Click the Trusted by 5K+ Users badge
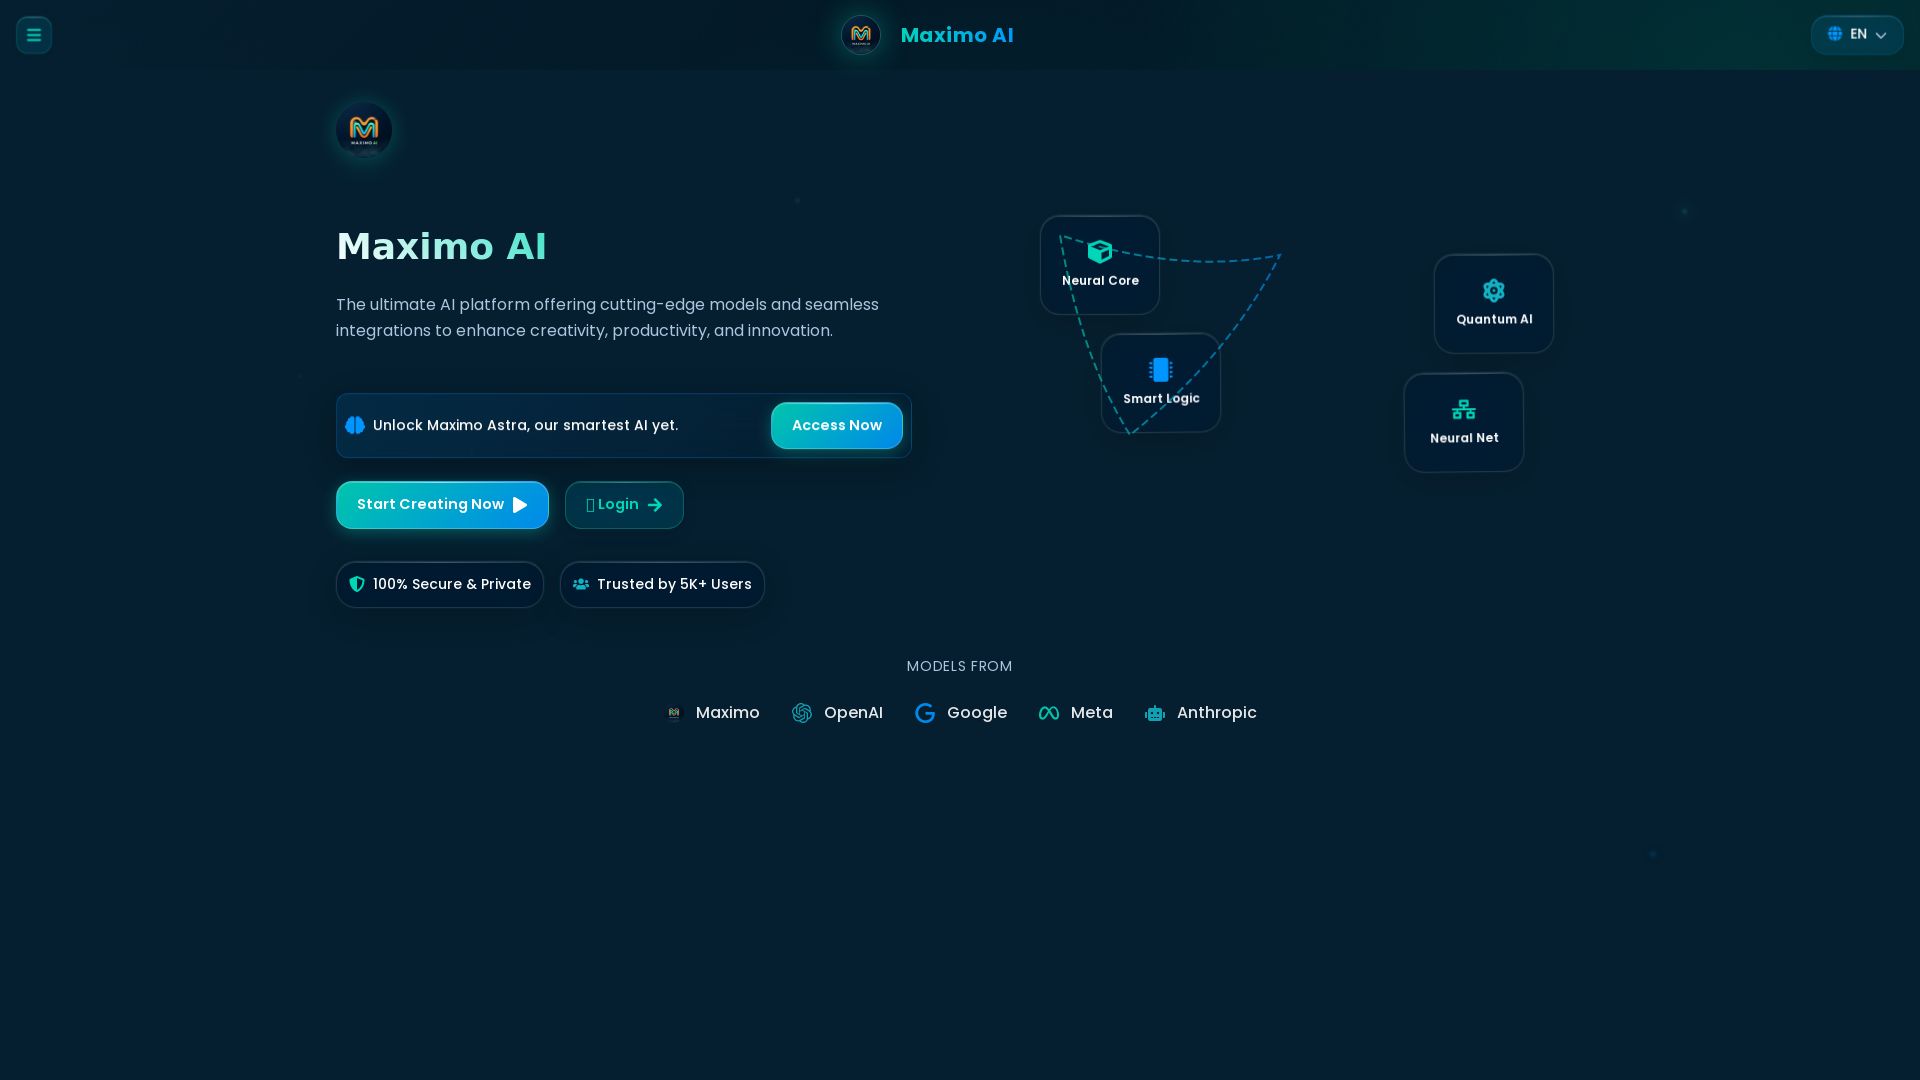This screenshot has width=1920, height=1080. click(662, 584)
